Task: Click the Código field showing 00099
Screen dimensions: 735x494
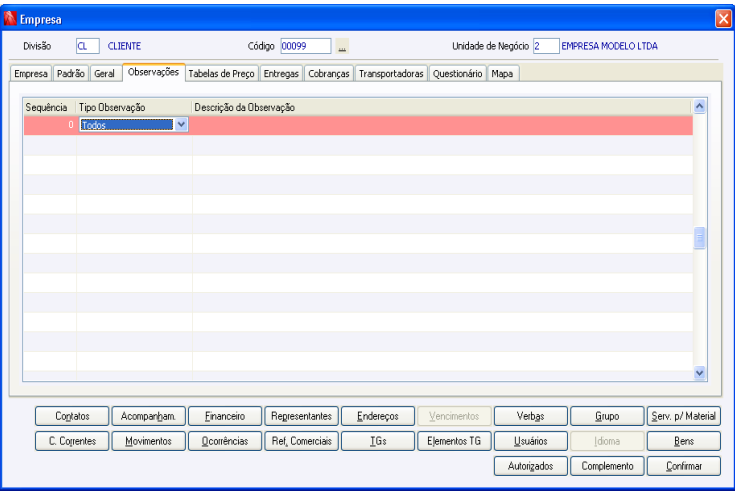Action: [306, 46]
